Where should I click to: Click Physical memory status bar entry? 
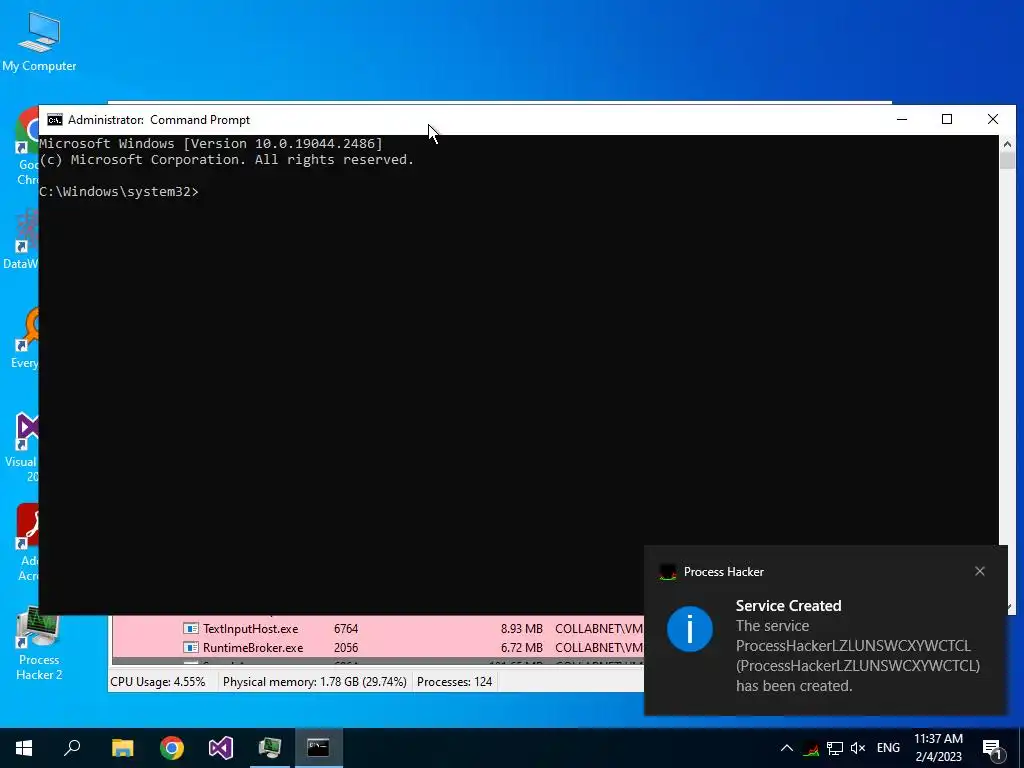tap(314, 682)
